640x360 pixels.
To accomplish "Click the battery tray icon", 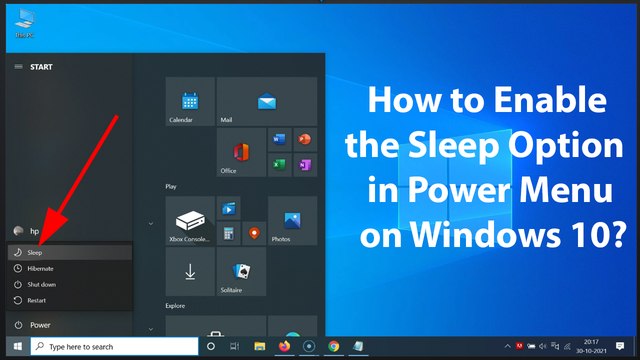I will (x=531, y=347).
